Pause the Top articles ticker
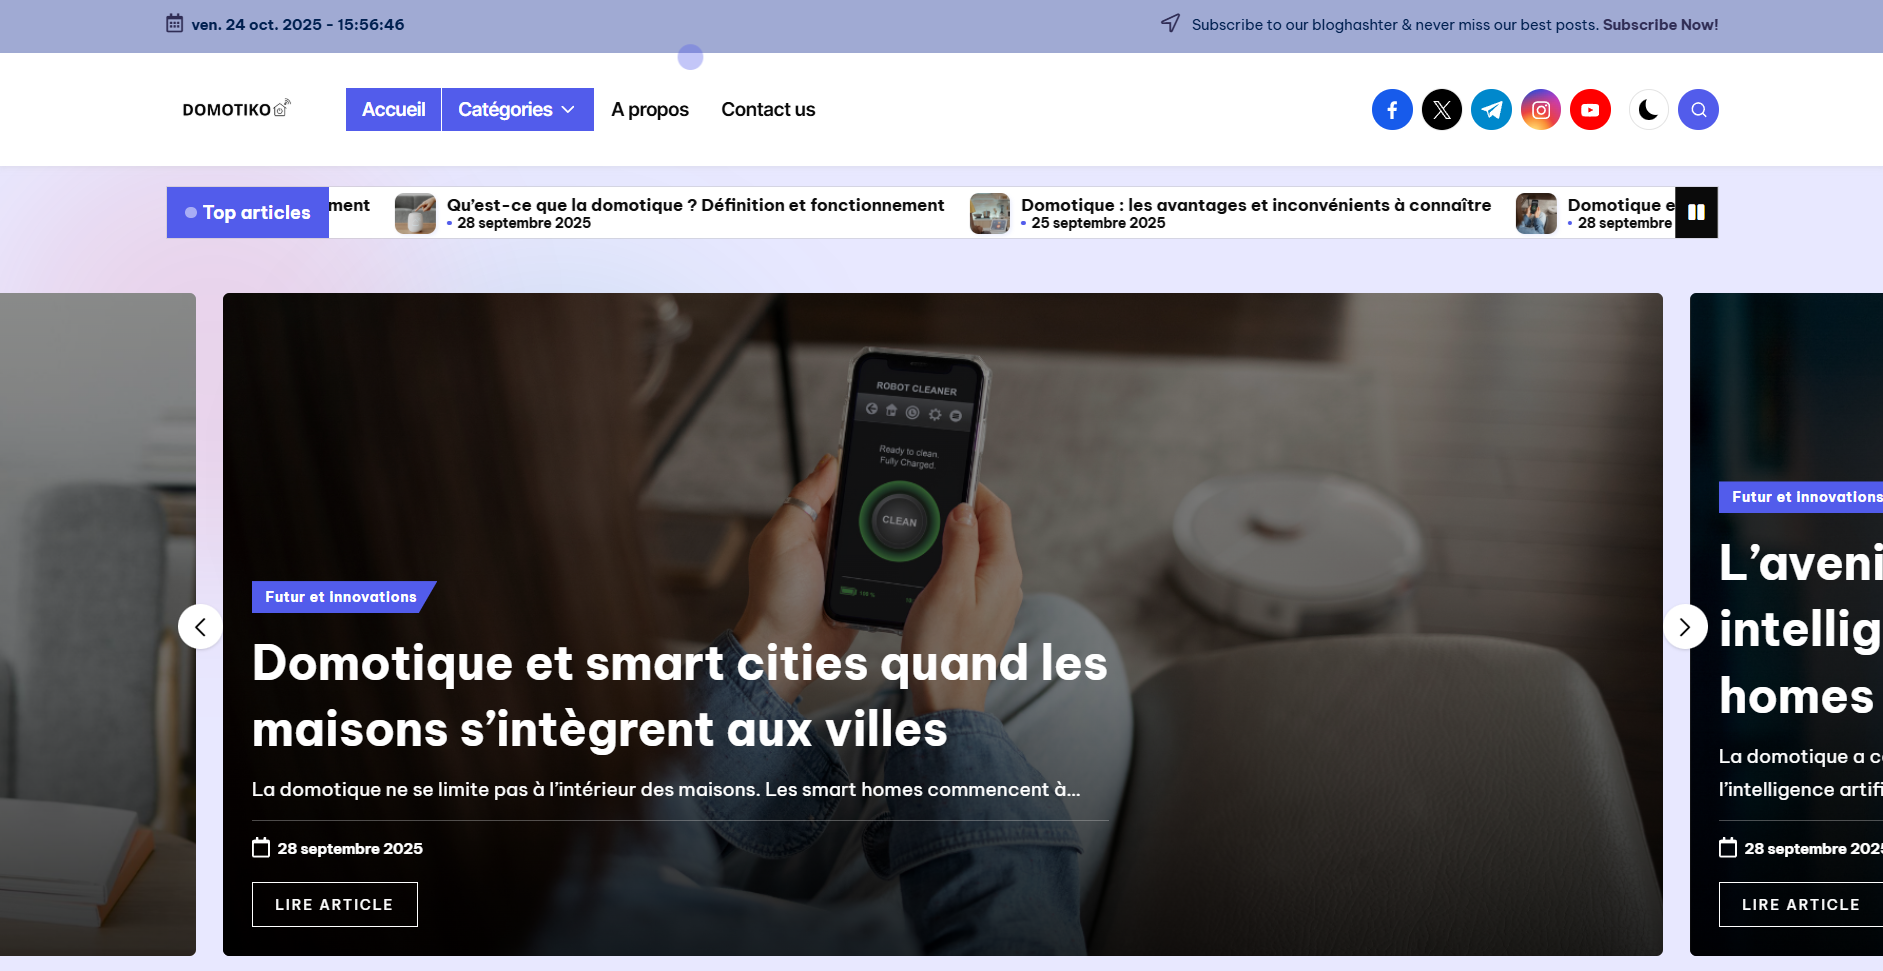 click(1696, 212)
